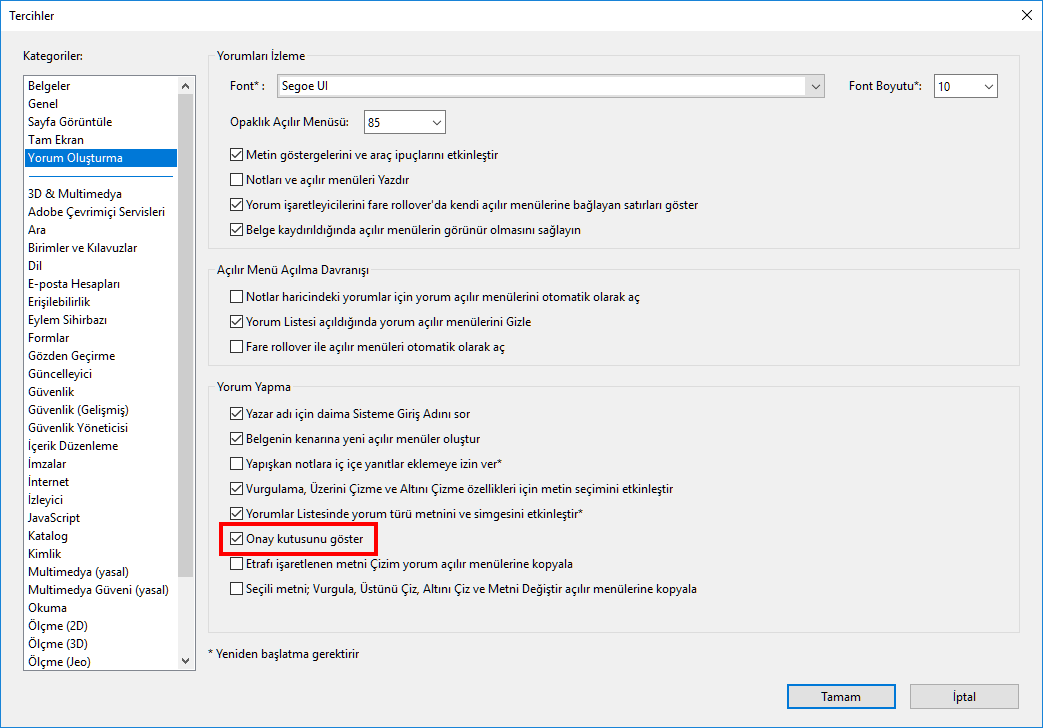
Task: Select Sayfa Görüntüle category
Action: pyautogui.click(x=101, y=122)
